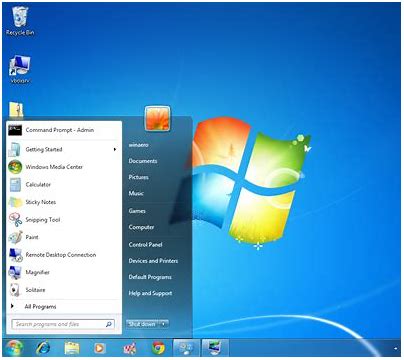404x360 pixels.
Task: Click the Windows Media Center icon
Action: (x=15, y=167)
